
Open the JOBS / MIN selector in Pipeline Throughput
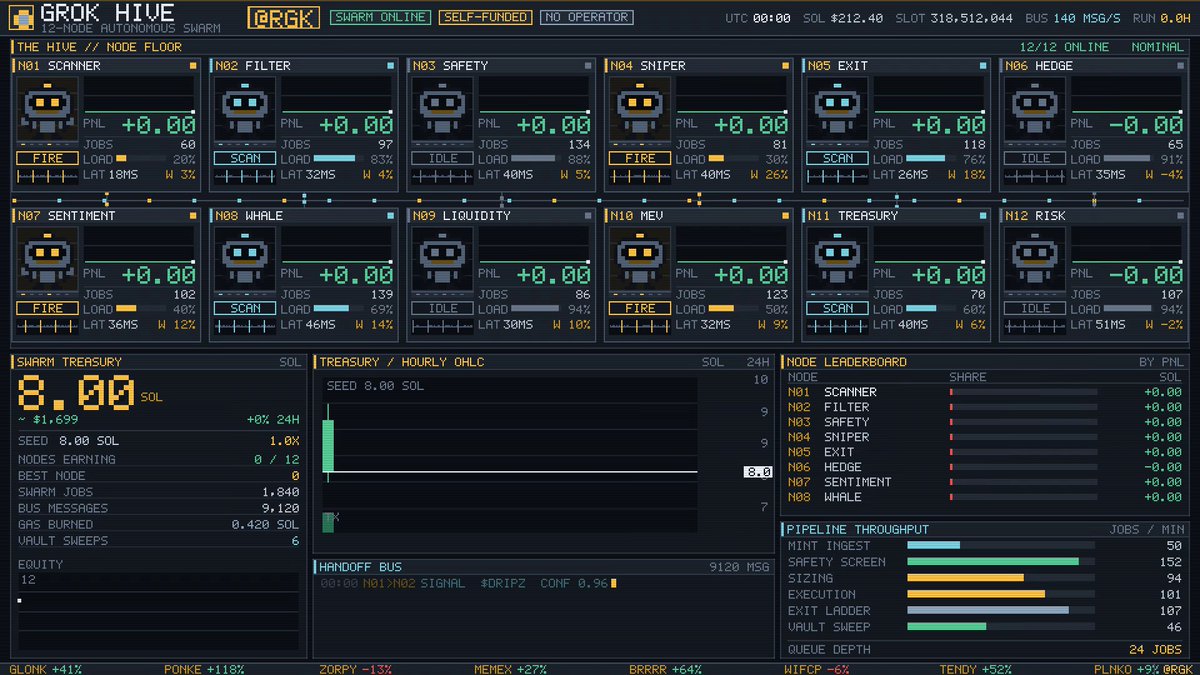pos(1146,529)
